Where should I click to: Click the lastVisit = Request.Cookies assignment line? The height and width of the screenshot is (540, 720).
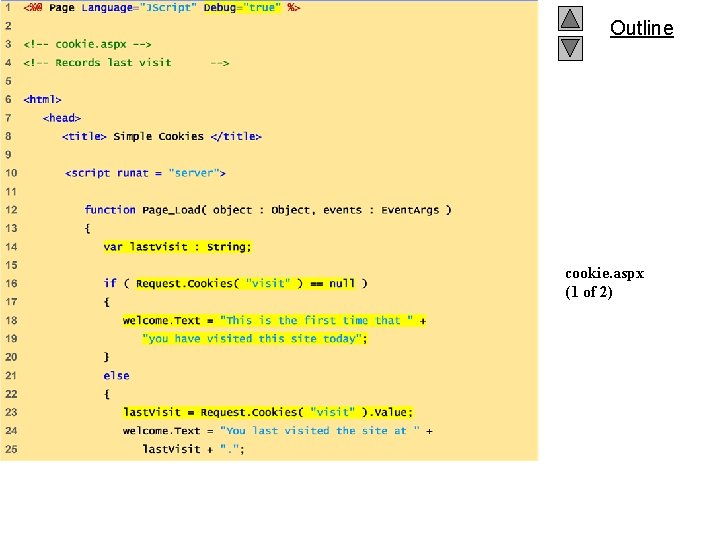tap(268, 412)
